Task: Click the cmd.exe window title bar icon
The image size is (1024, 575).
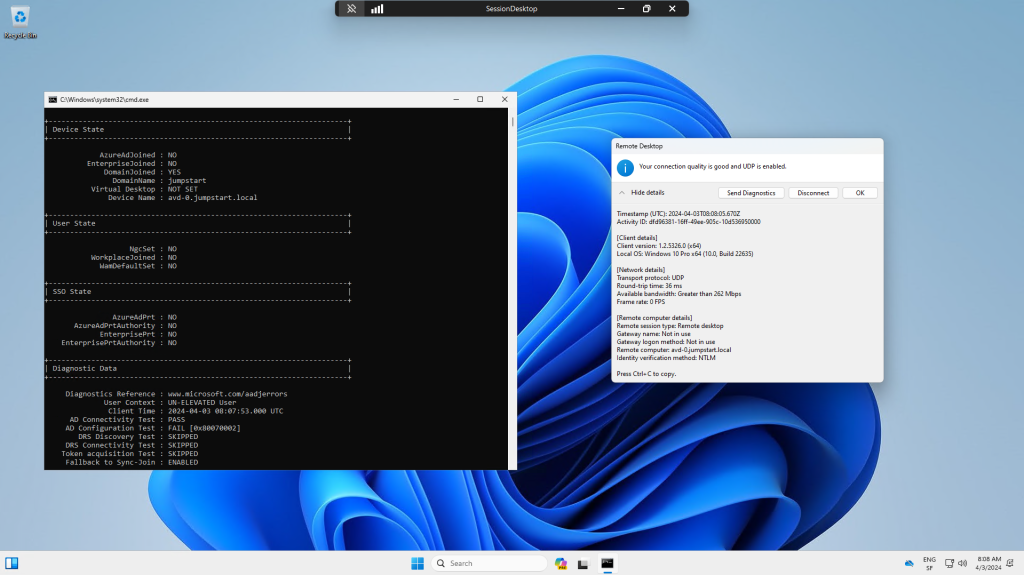Action: [x=53, y=99]
